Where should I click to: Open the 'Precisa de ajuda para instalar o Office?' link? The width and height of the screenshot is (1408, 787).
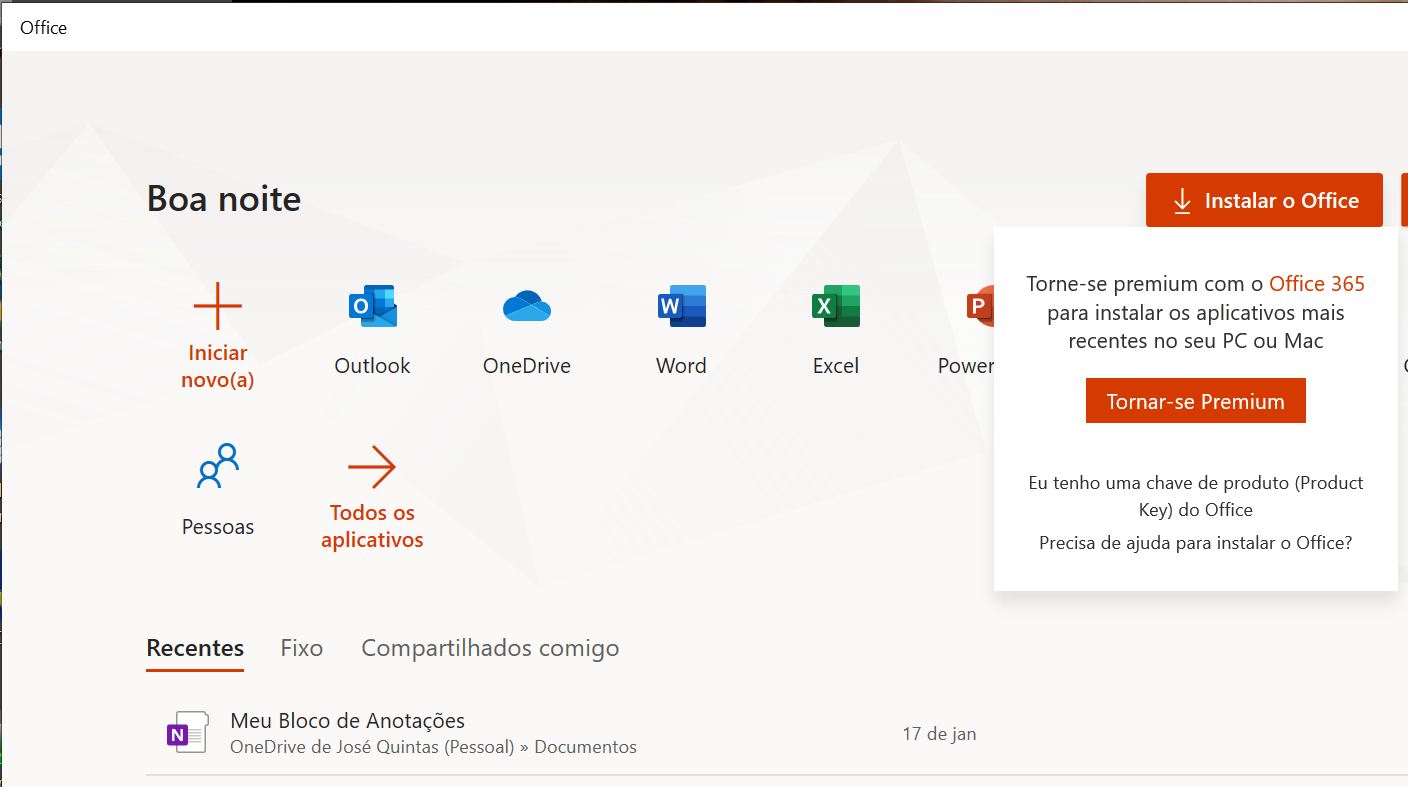[x=1196, y=543]
